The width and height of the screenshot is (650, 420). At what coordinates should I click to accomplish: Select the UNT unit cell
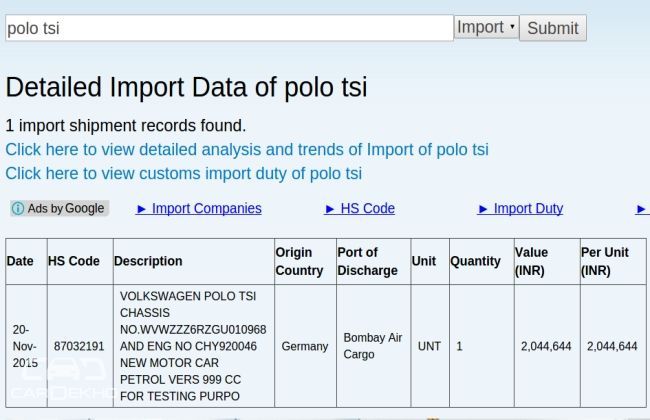430,346
